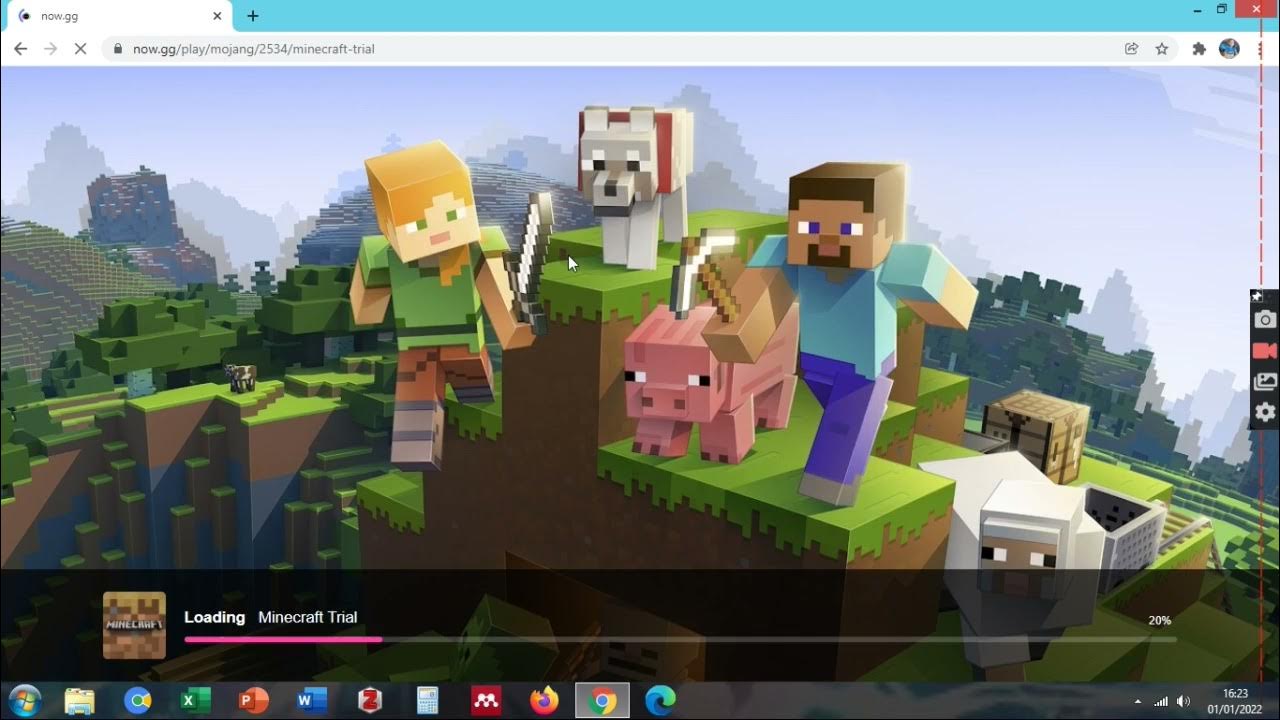
Task: Click the 20% loading percentage
Action: [1159, 621]
